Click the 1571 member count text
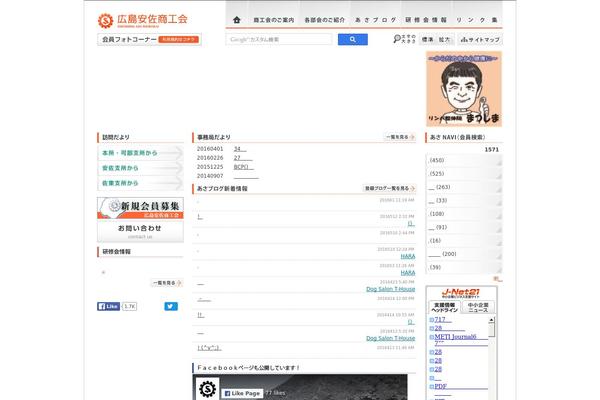This screenshot has width=600, height=400. click(492, 150)
